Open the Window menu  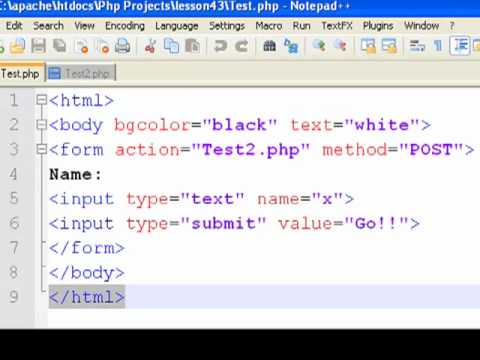click(421, 26)
